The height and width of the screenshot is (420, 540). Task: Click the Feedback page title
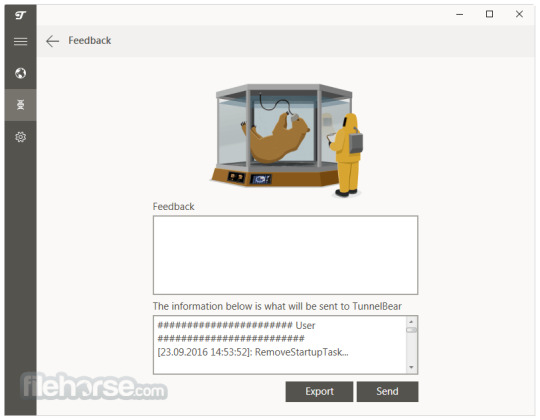(90, 41)
